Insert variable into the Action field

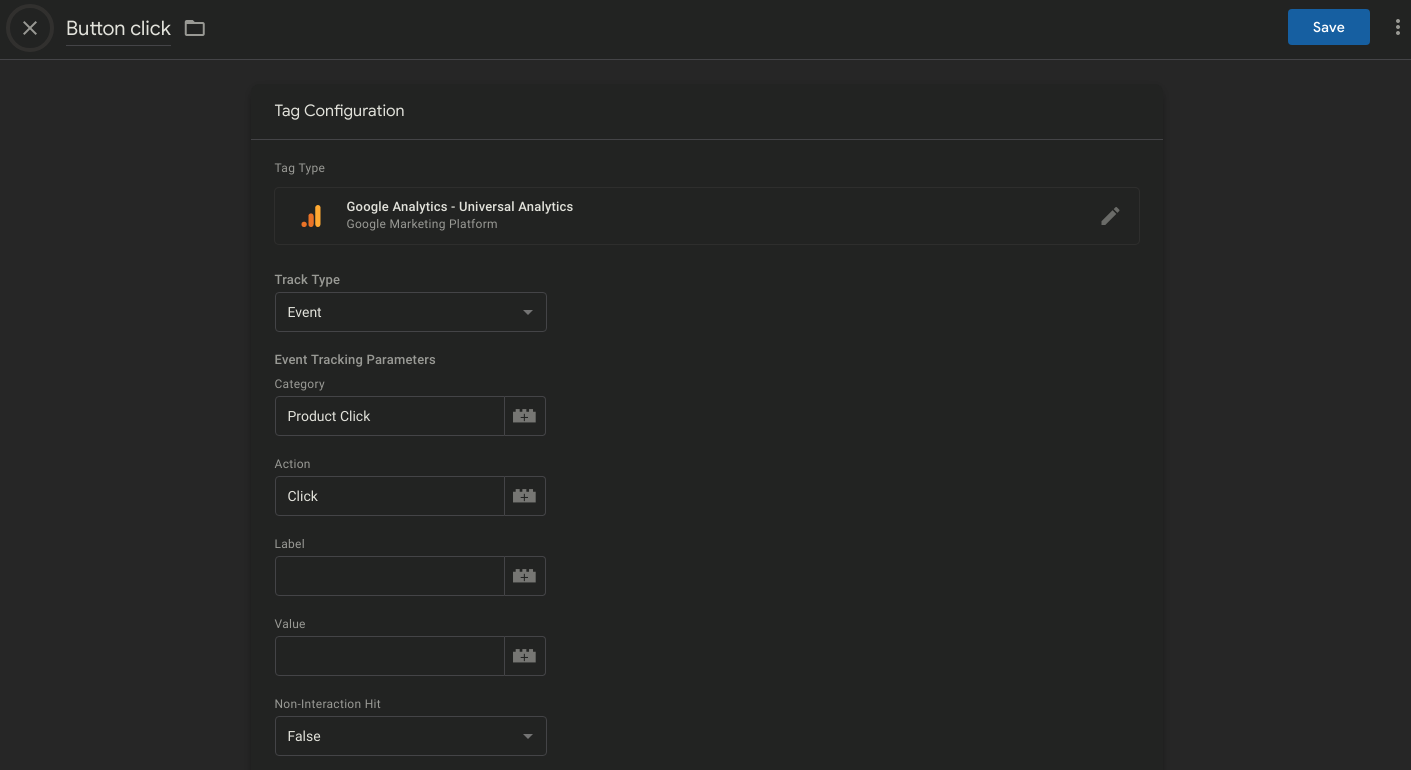pos(525,496)
